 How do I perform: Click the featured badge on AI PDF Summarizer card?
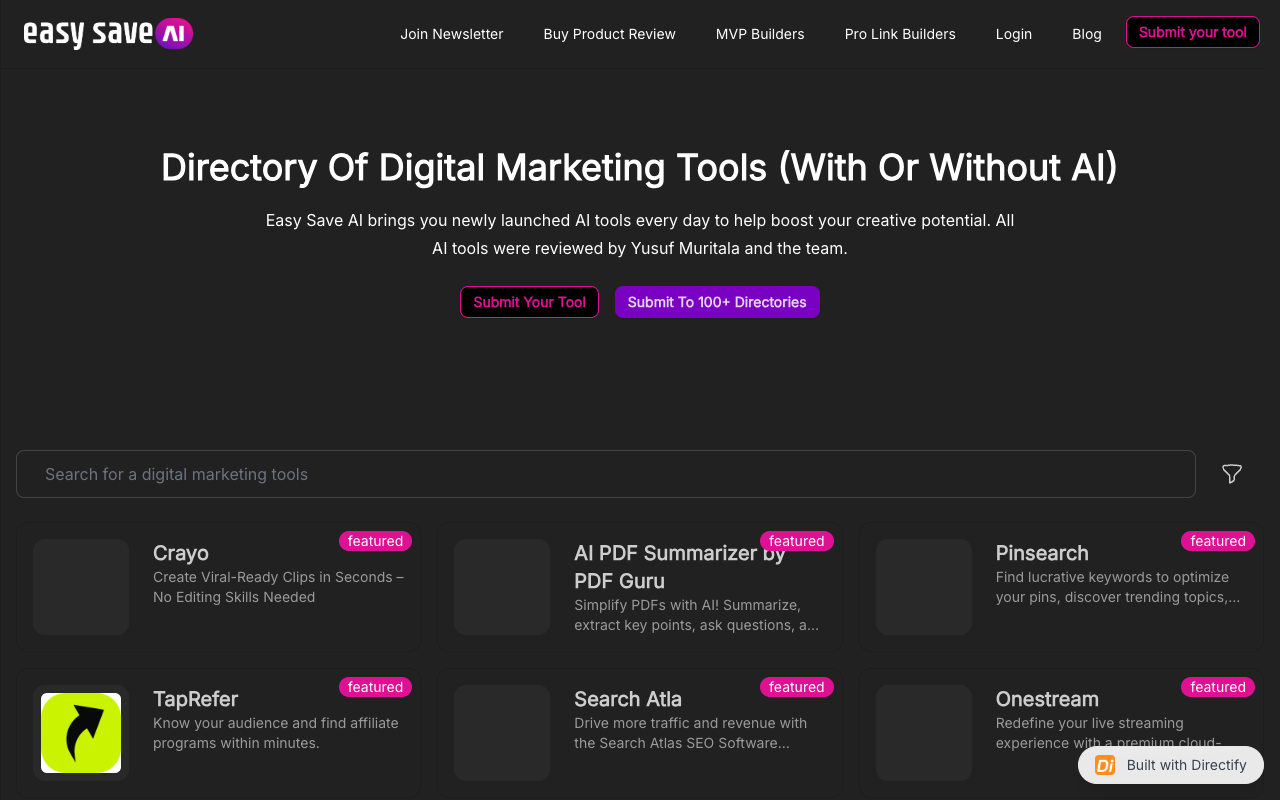797,541
